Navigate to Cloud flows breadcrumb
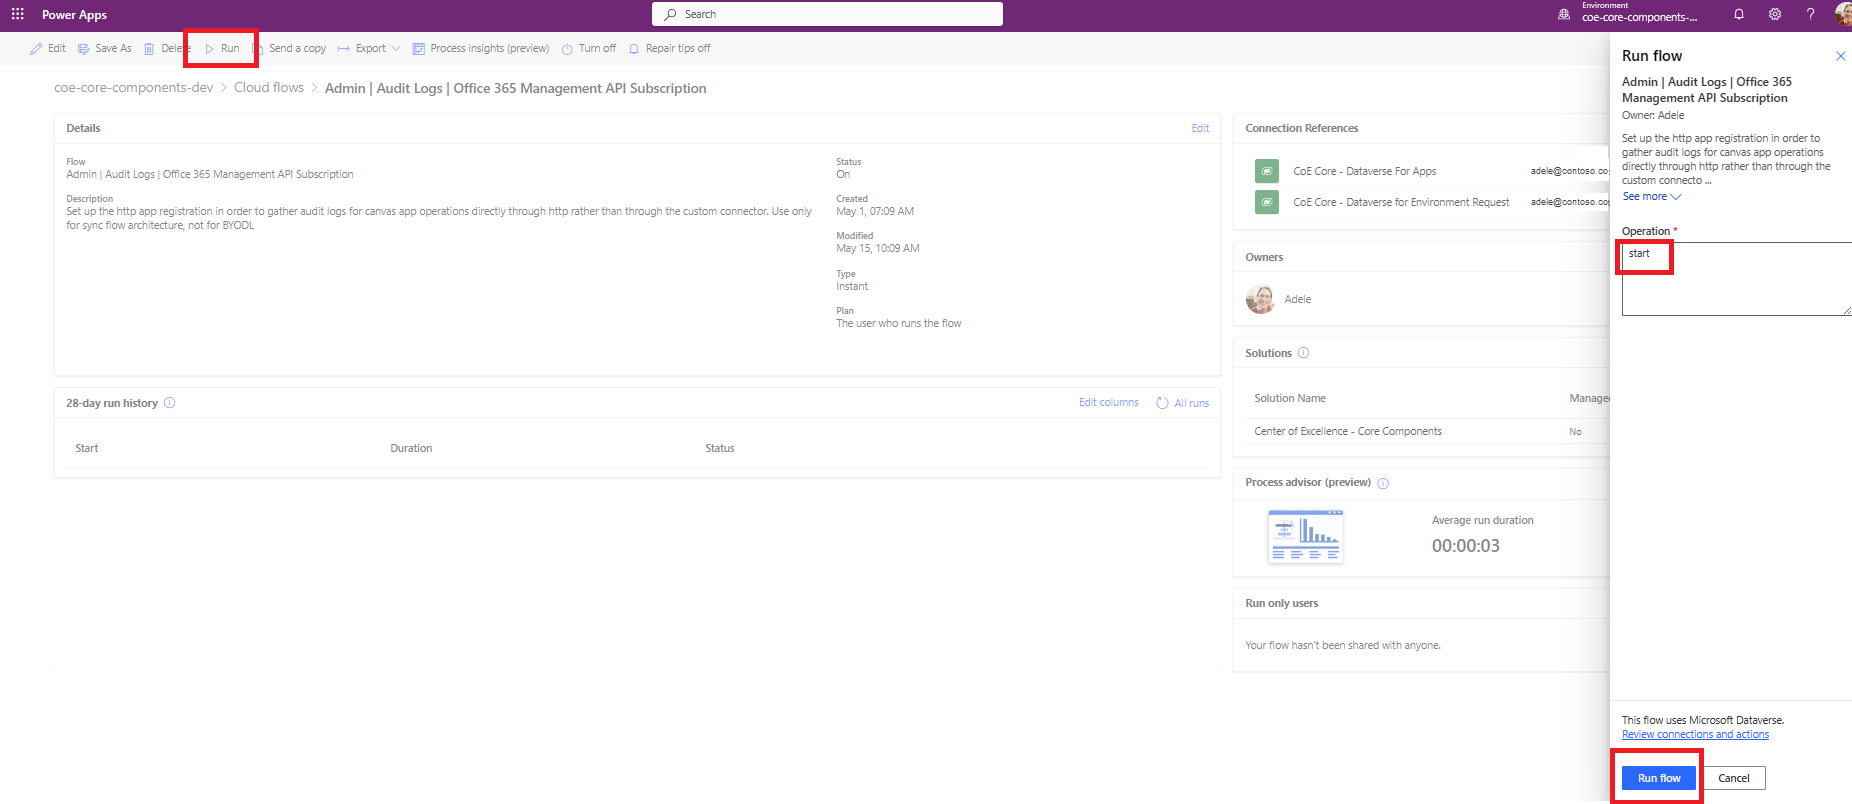 click(x=269, y=88)
